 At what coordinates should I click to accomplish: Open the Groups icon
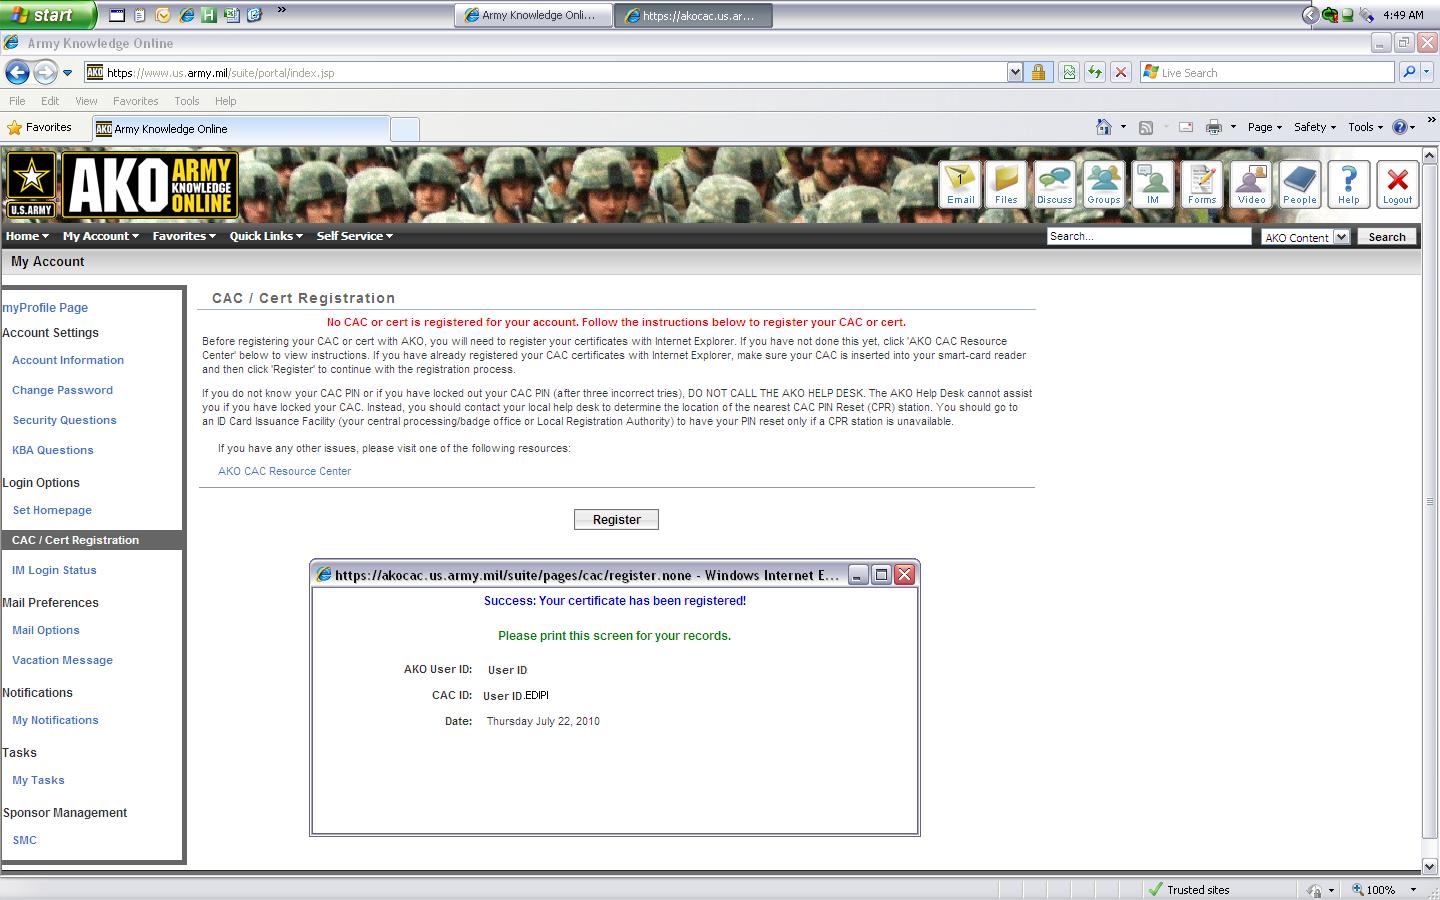1103,184
